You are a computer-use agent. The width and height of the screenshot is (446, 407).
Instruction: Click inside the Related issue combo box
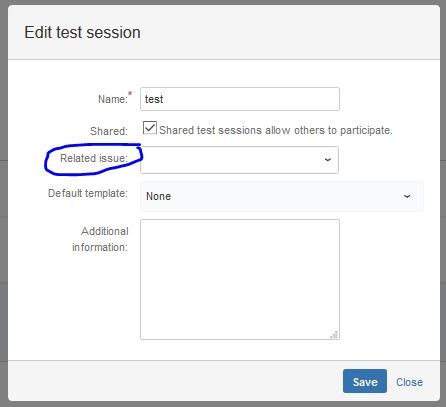(x=239, y=160)
